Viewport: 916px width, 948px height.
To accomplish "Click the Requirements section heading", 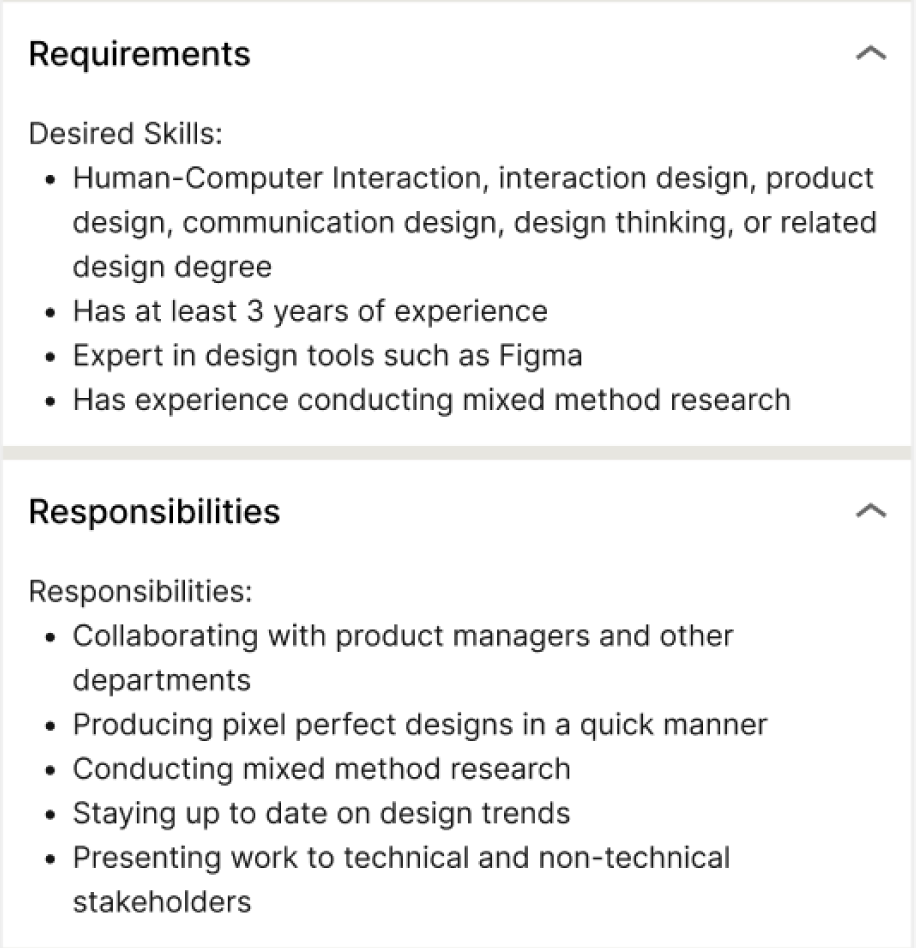I will 139,54.
